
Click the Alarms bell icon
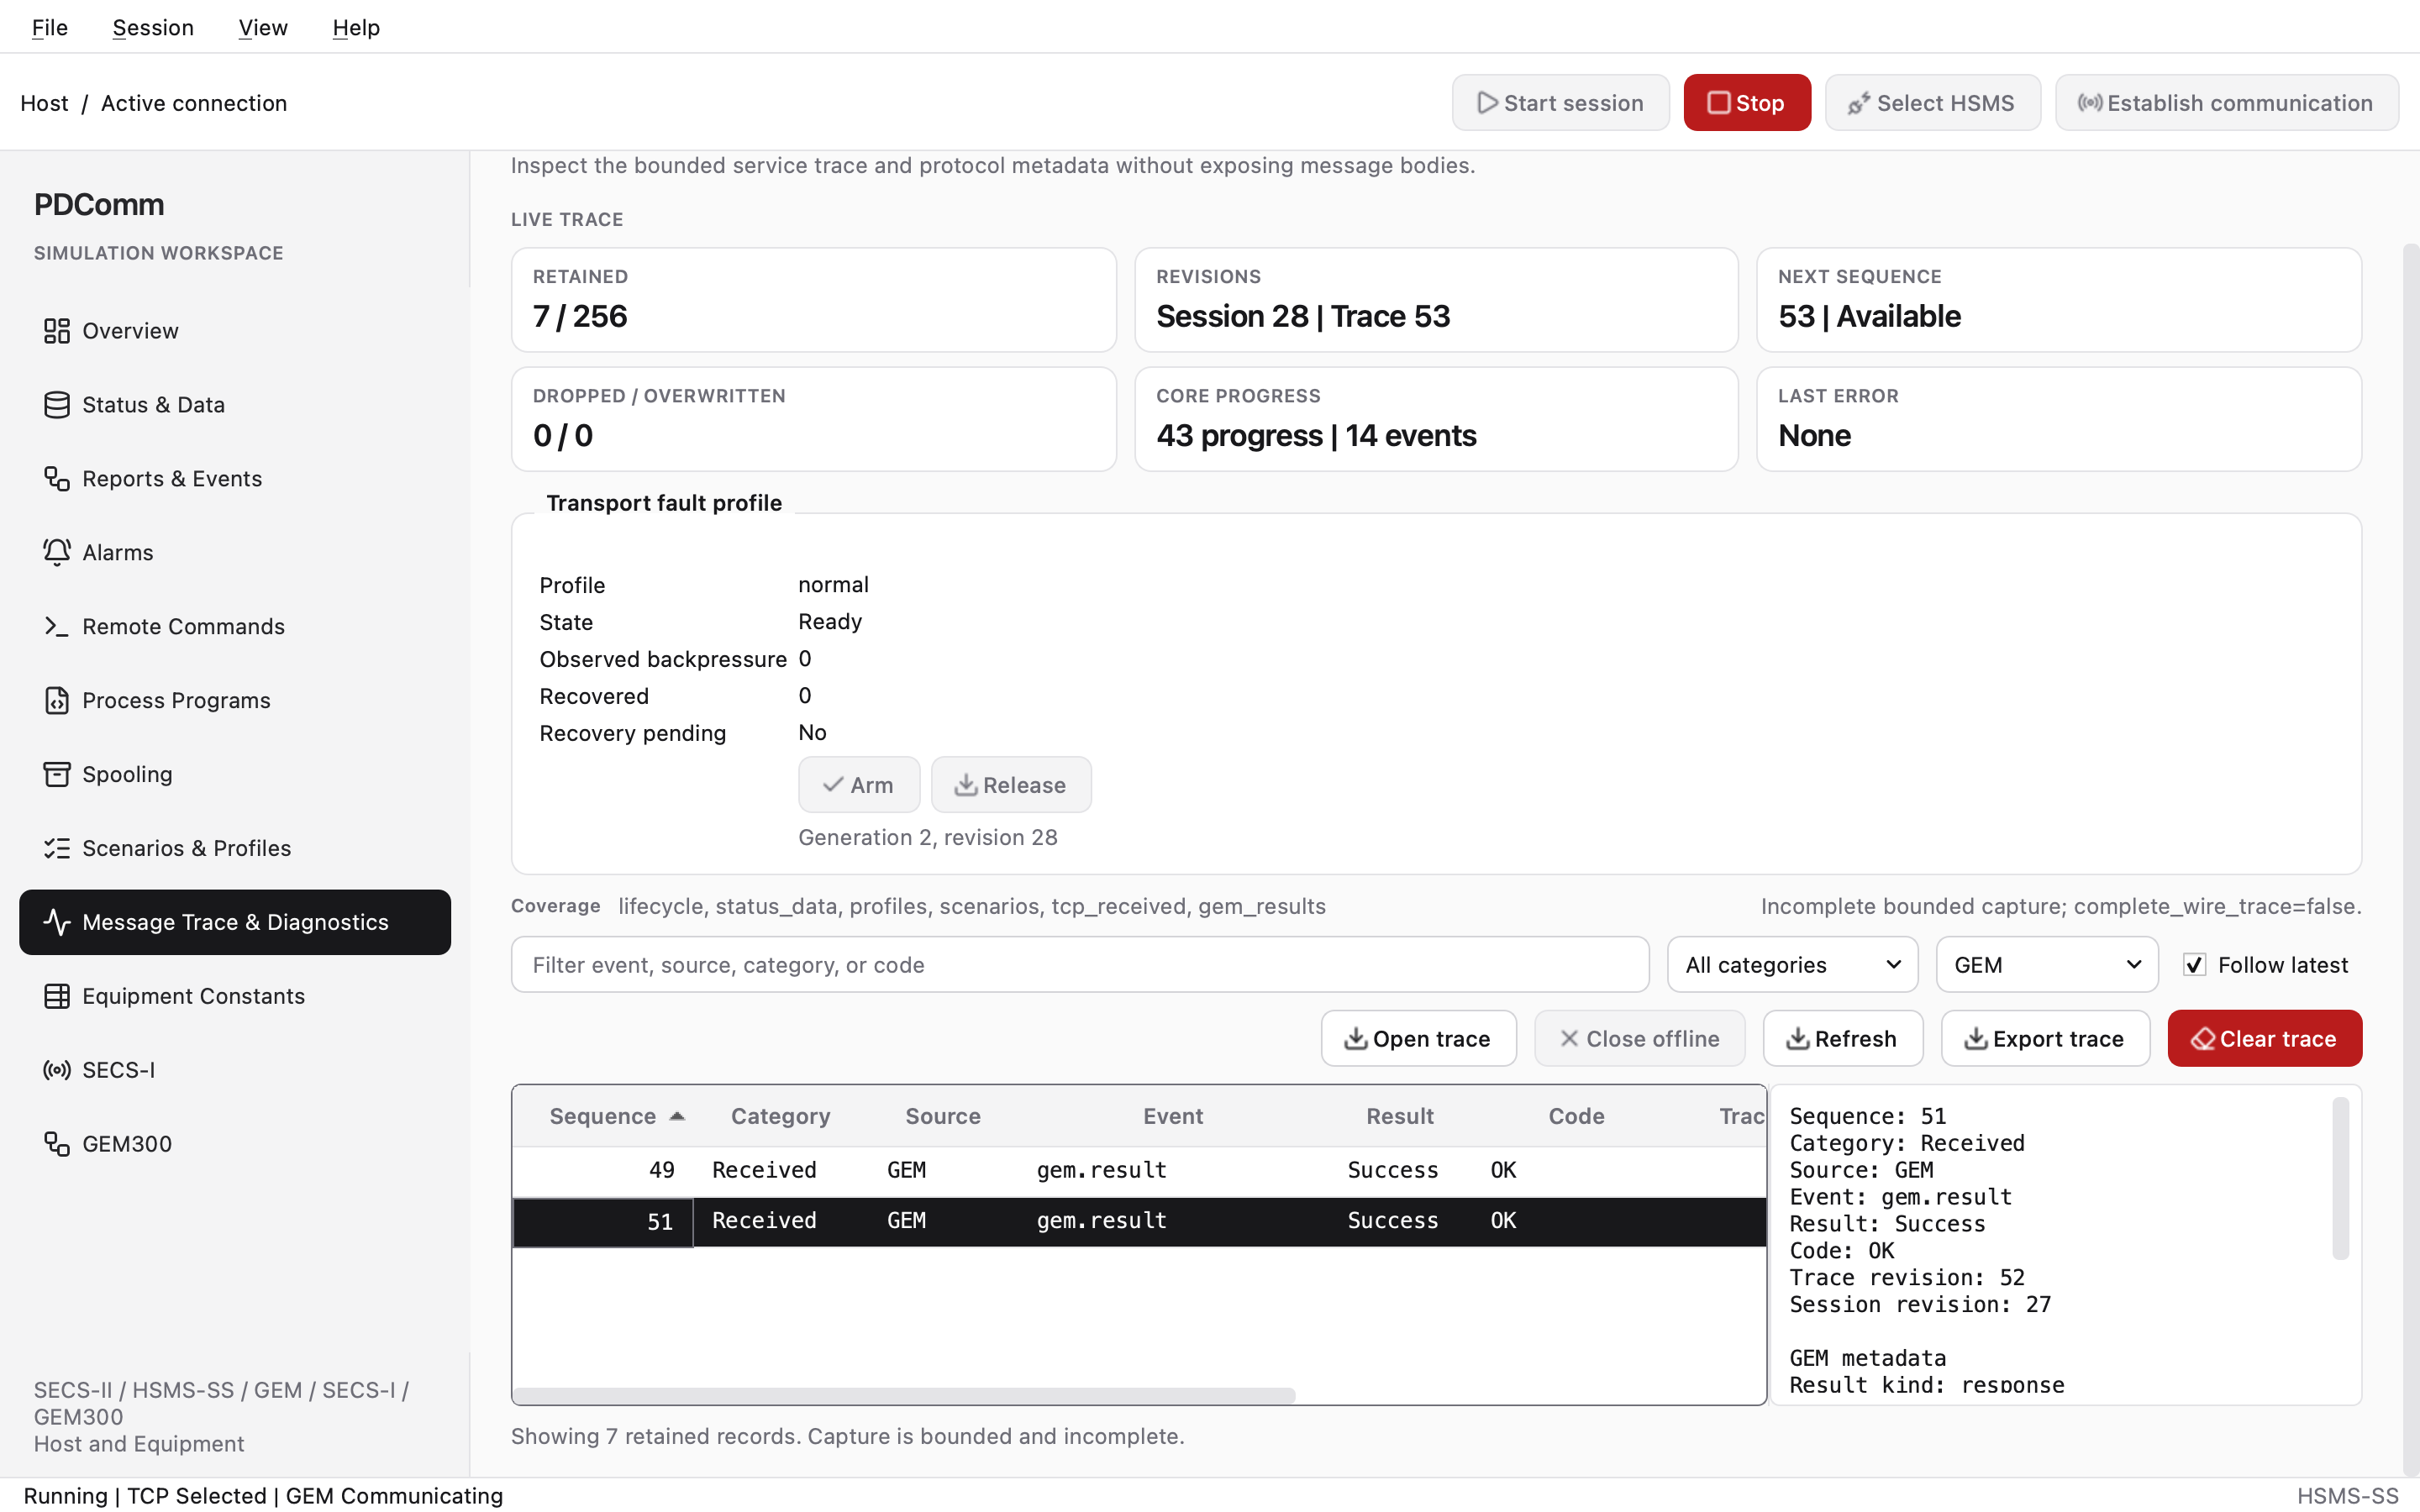point(56,553)
